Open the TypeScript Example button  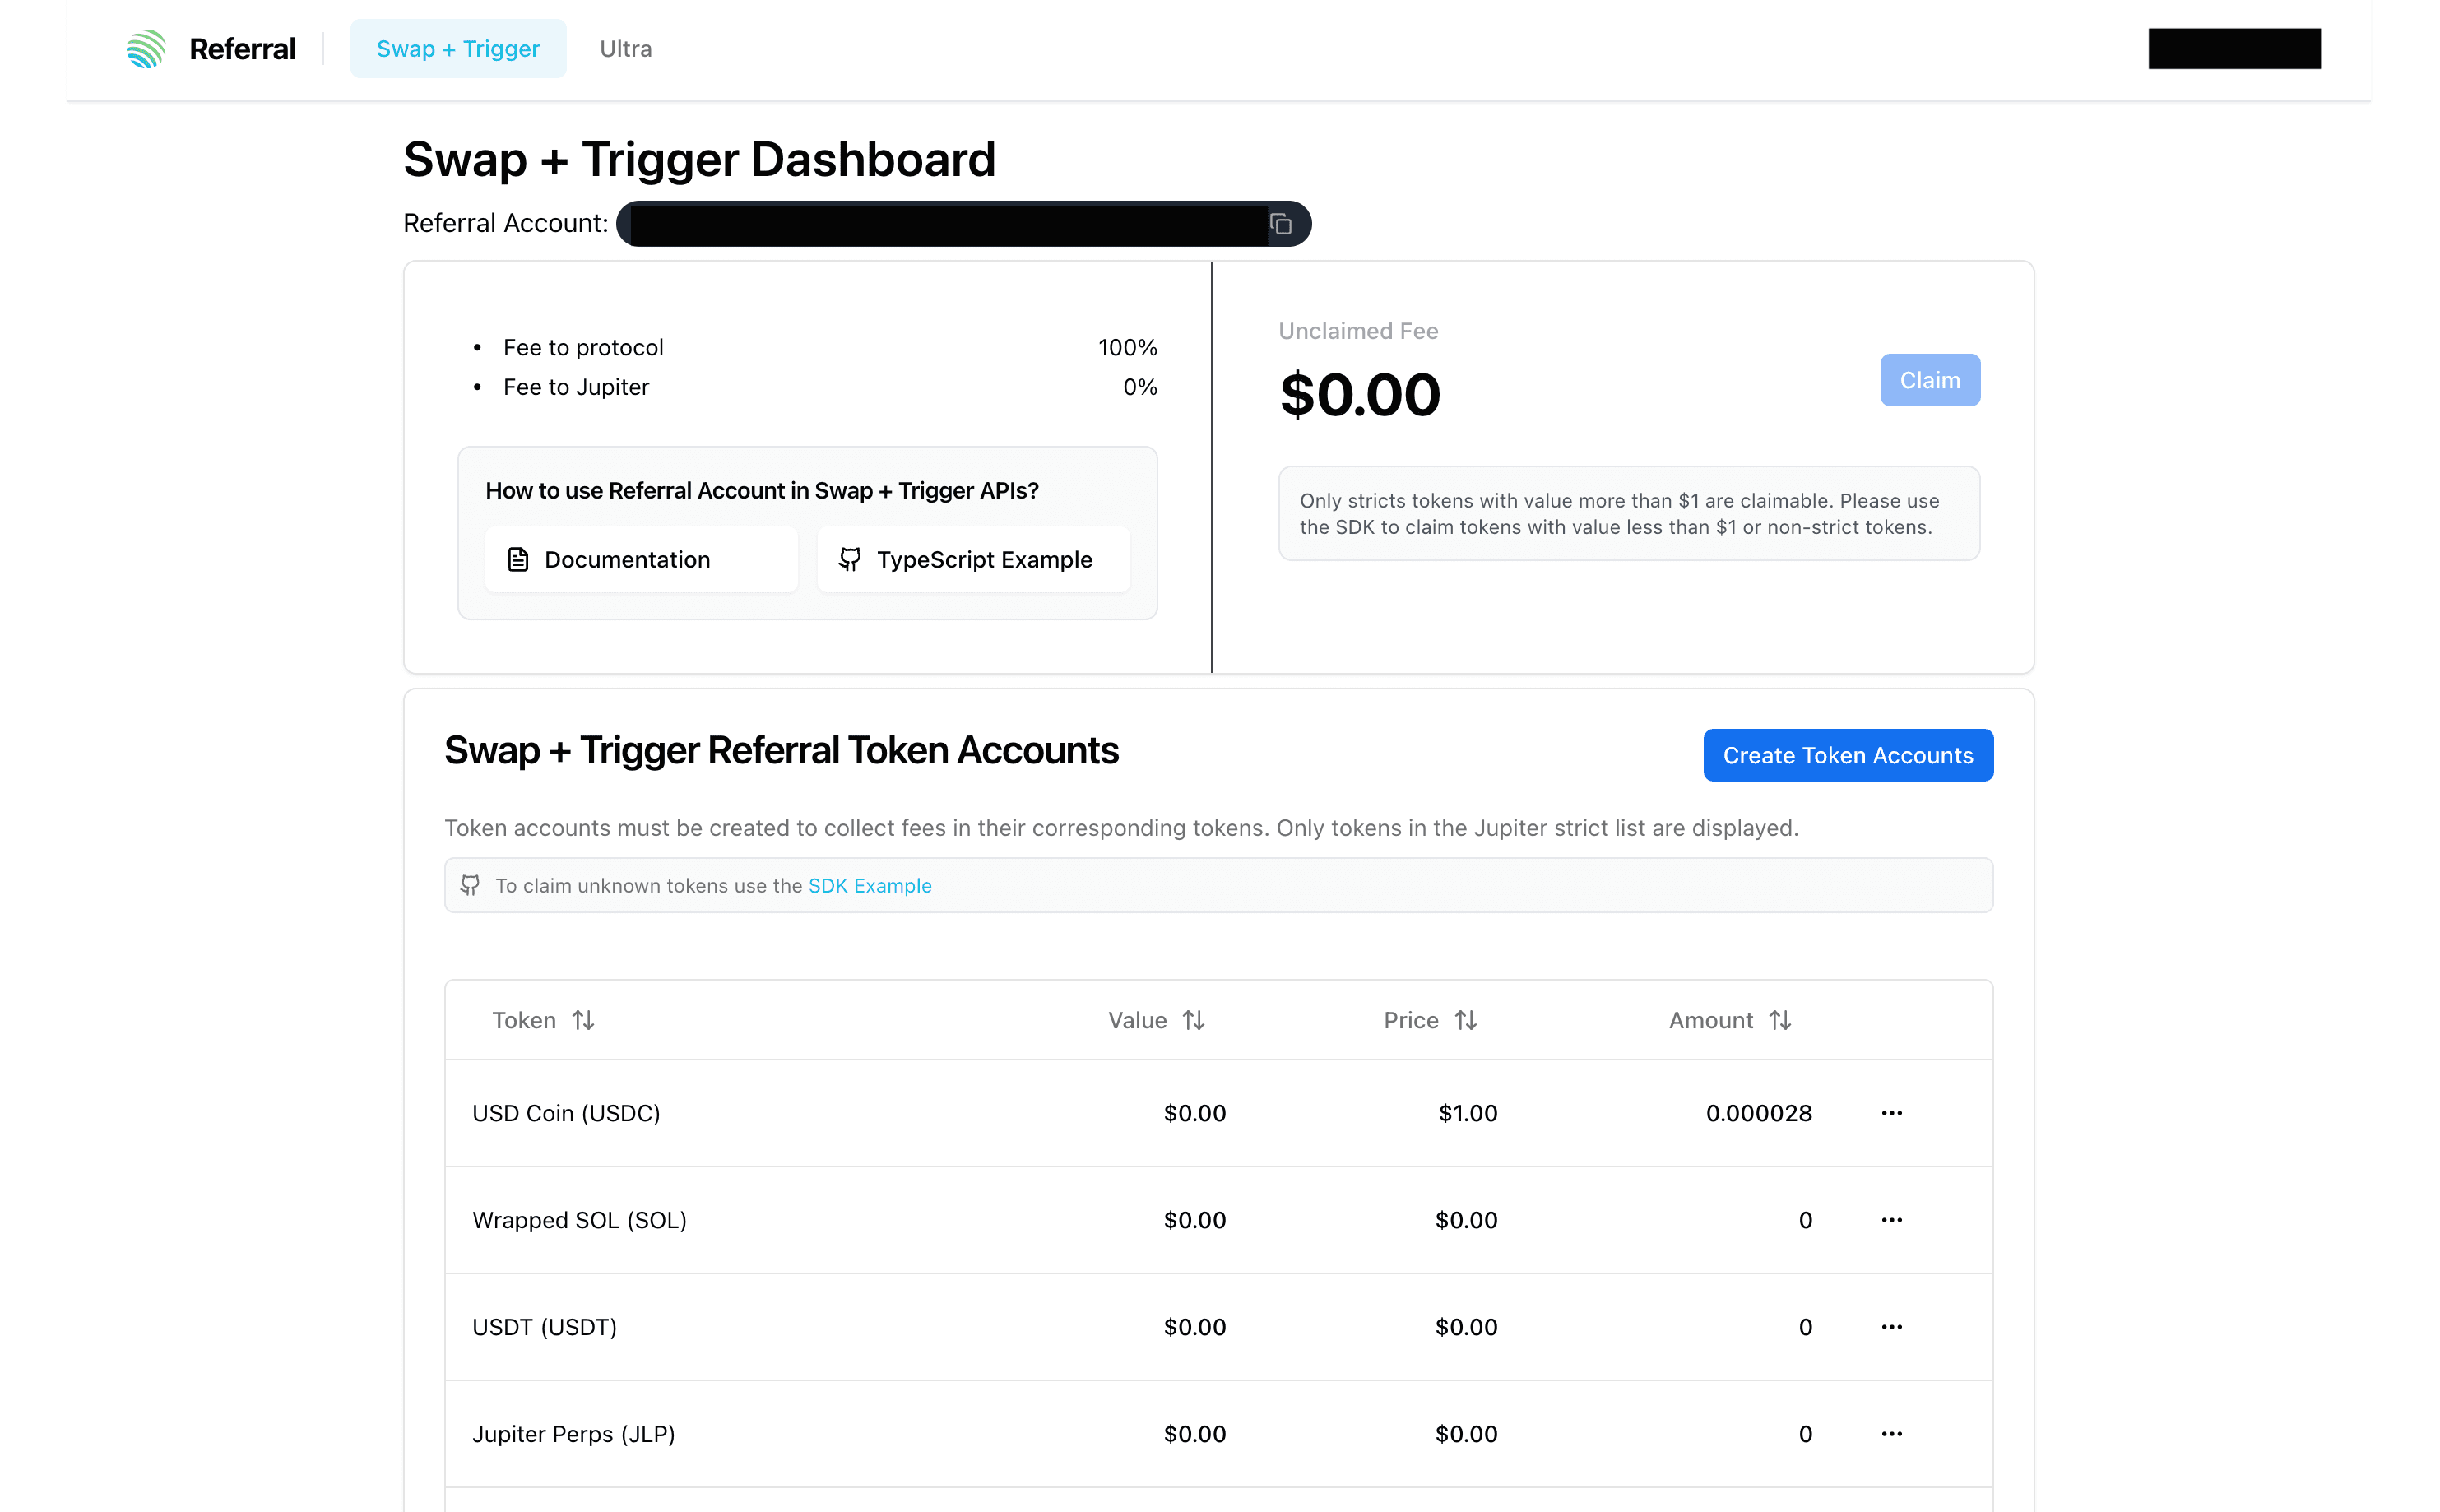[973, 560]
